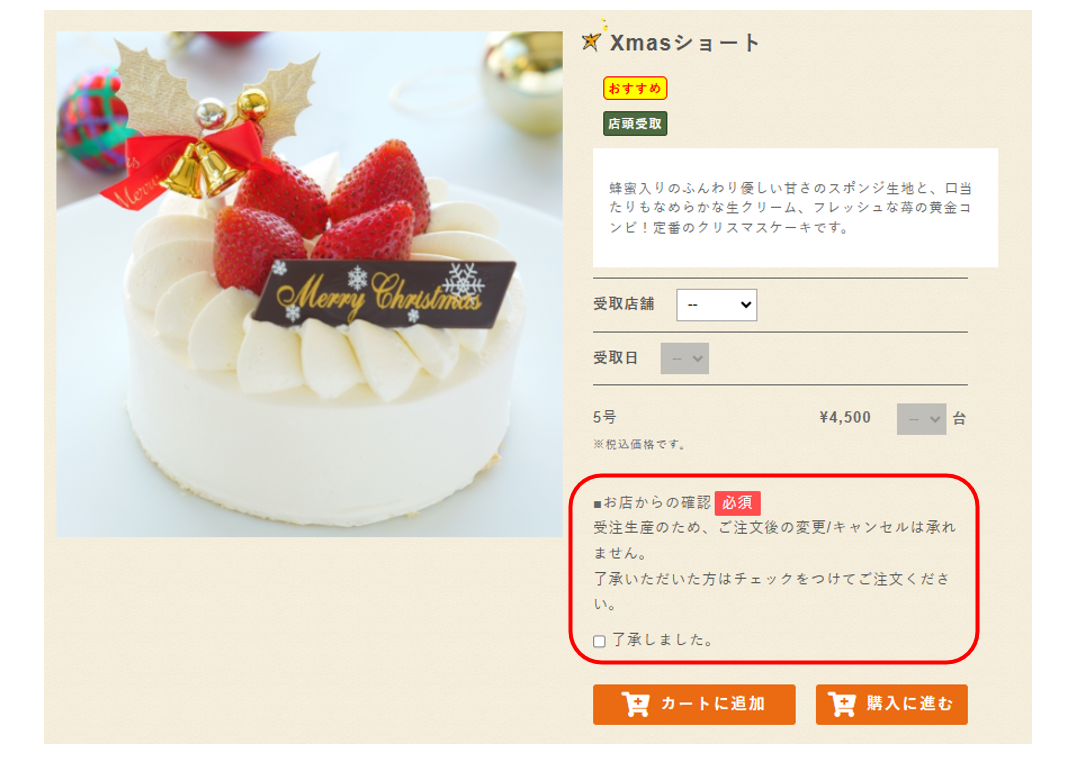Screen dimensions: 1081x762
Task: Open the quantity dropdown next to 台
Action: 921,419
